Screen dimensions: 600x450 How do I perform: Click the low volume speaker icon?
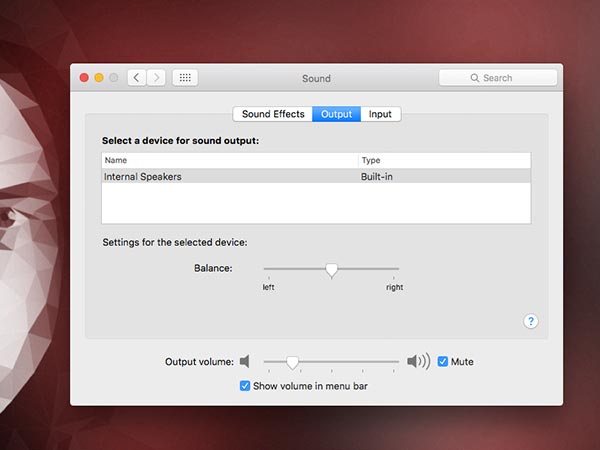click(244, 361)
